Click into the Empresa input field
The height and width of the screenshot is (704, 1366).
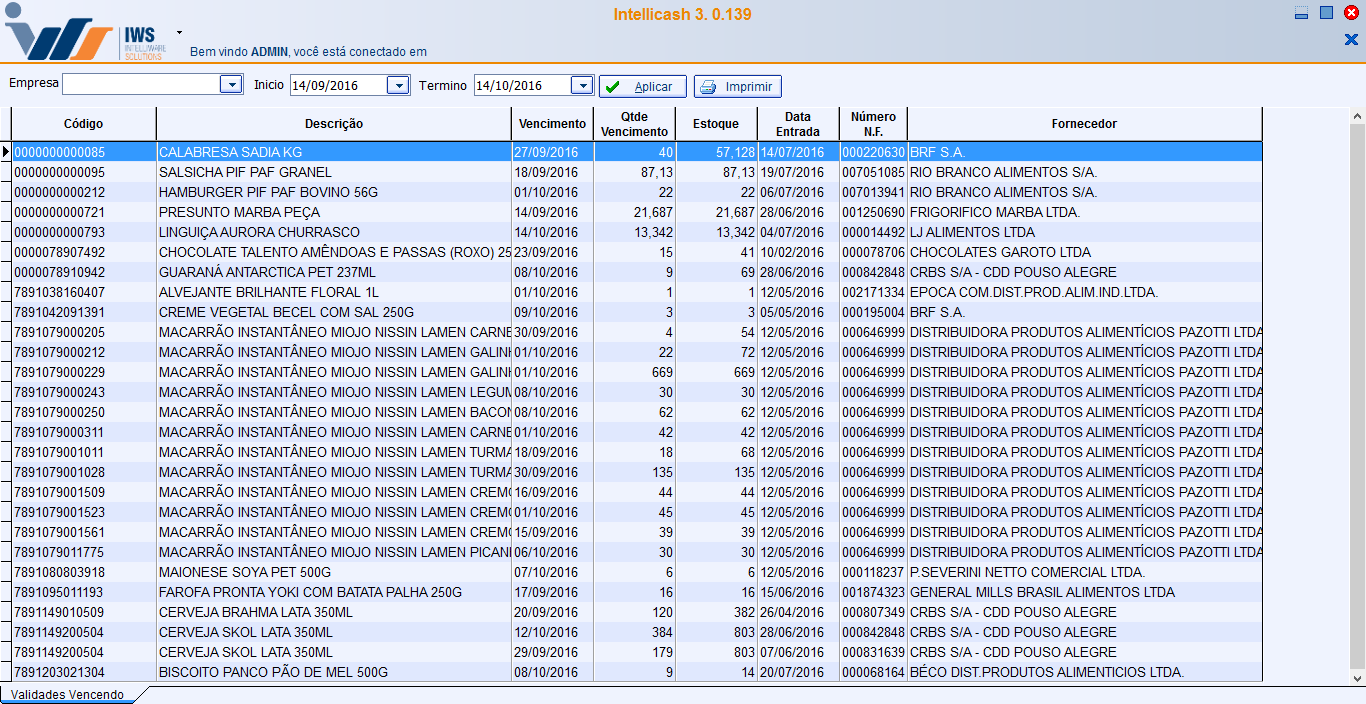tap(141, 85)
